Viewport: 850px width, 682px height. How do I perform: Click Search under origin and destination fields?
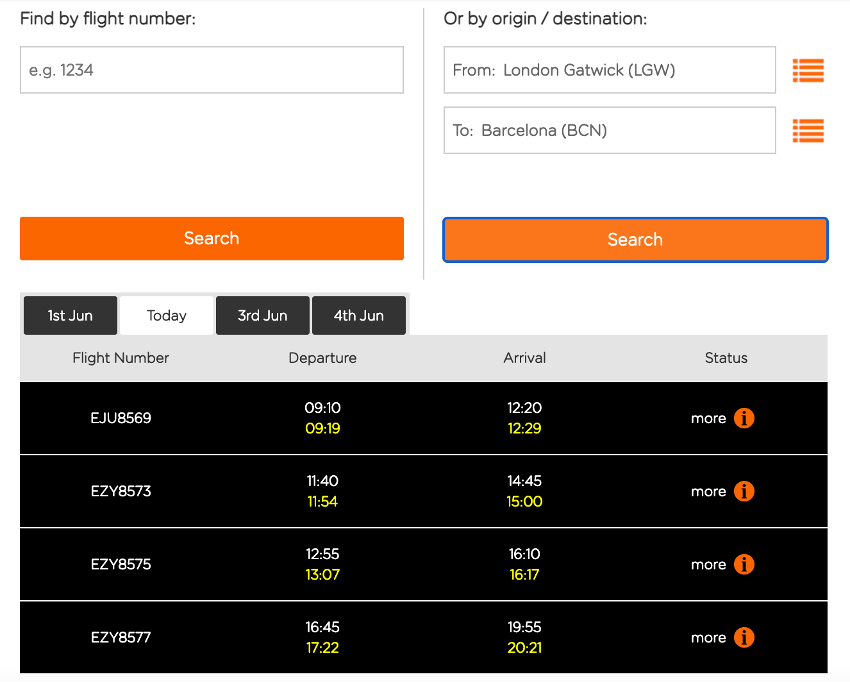[635, 239]
